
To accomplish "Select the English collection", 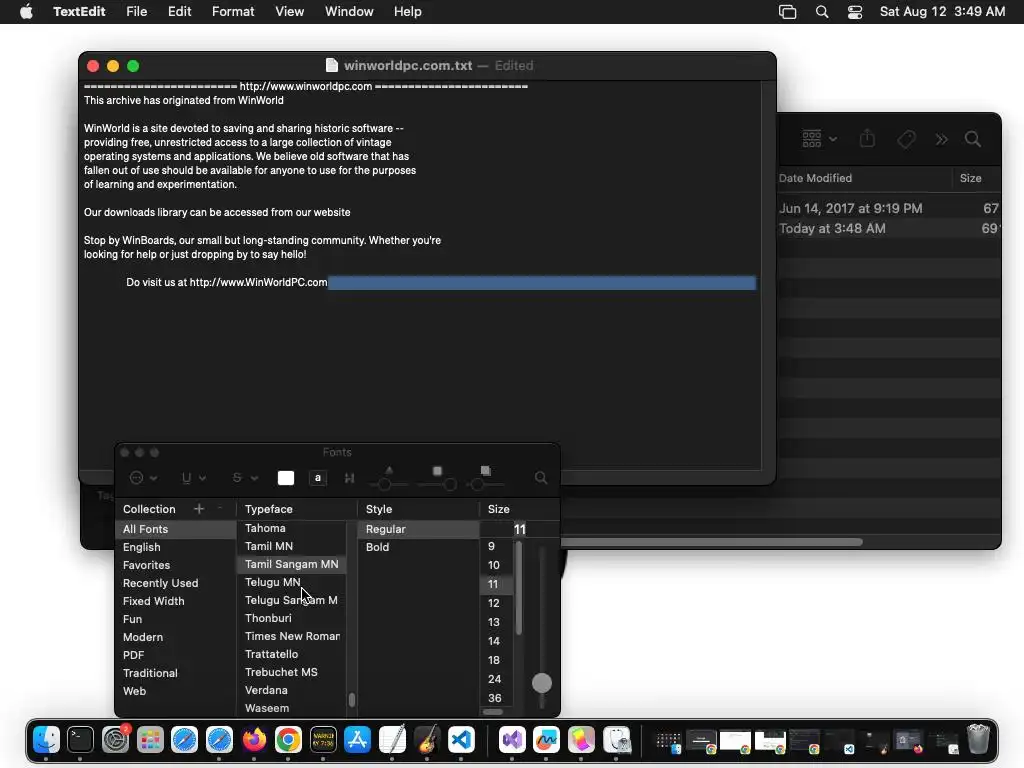I will coord(176,547).
